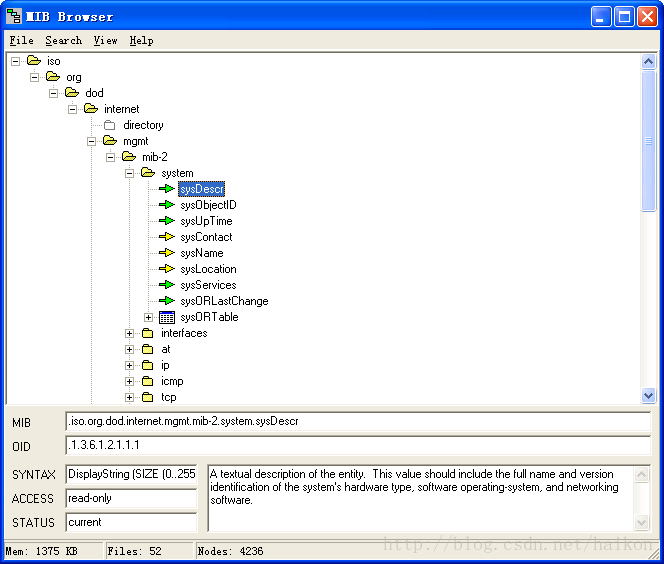
Task: Click the table icon of sysORTable
Action: click(167, 317)
